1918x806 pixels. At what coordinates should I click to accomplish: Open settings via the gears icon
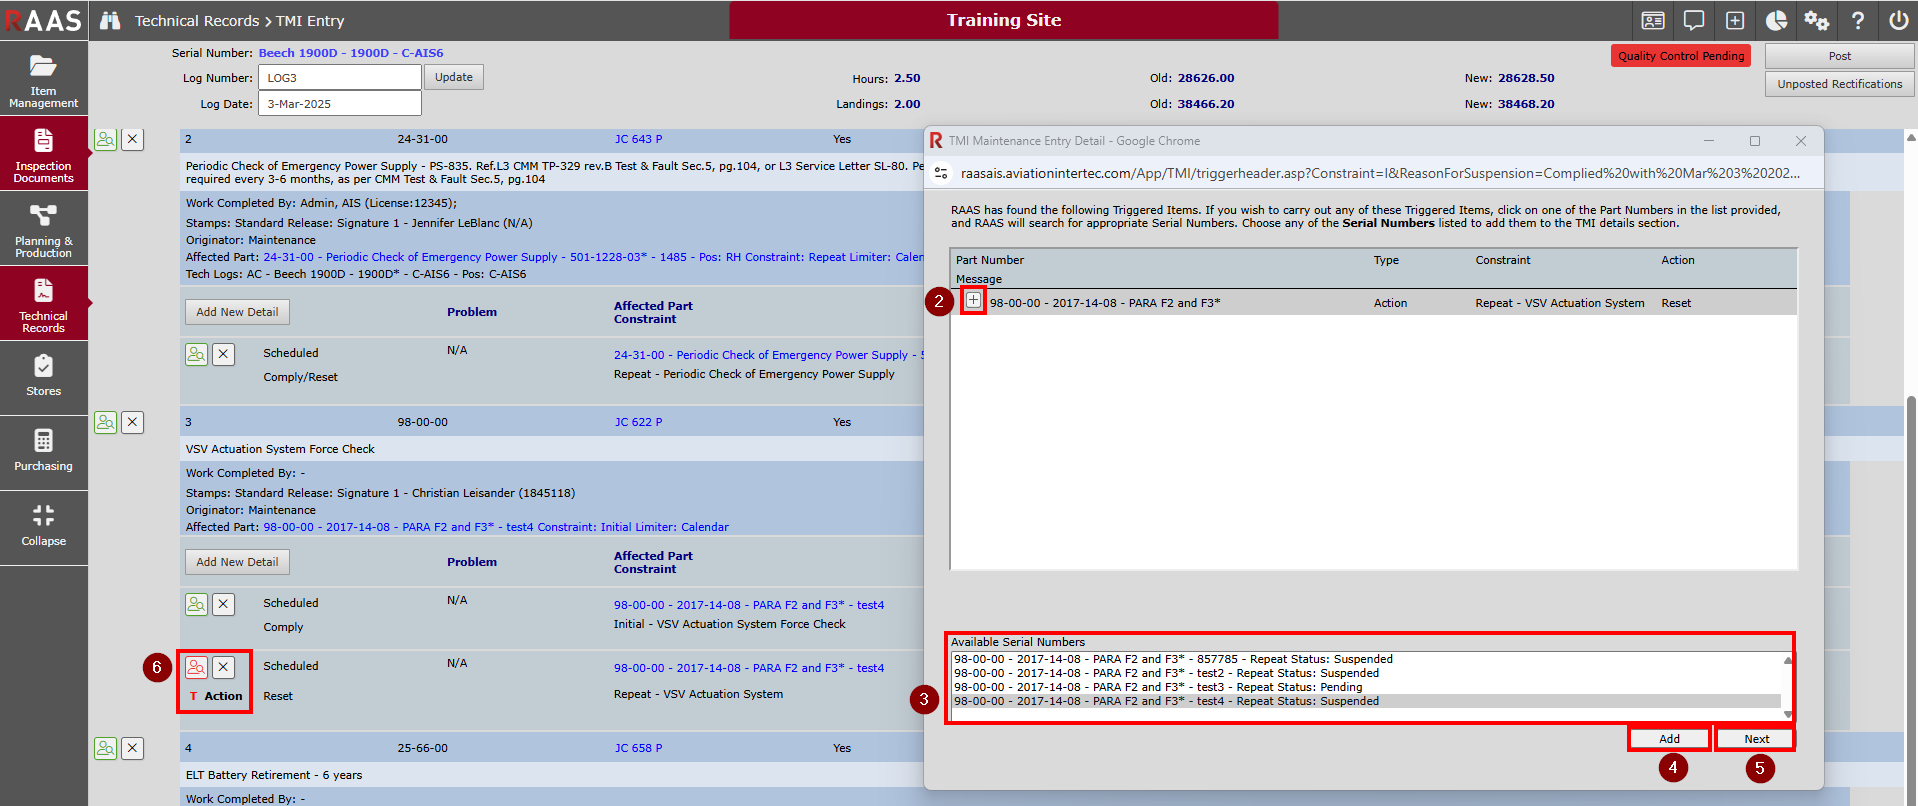pyautogui.click(x=1816, y=21)
